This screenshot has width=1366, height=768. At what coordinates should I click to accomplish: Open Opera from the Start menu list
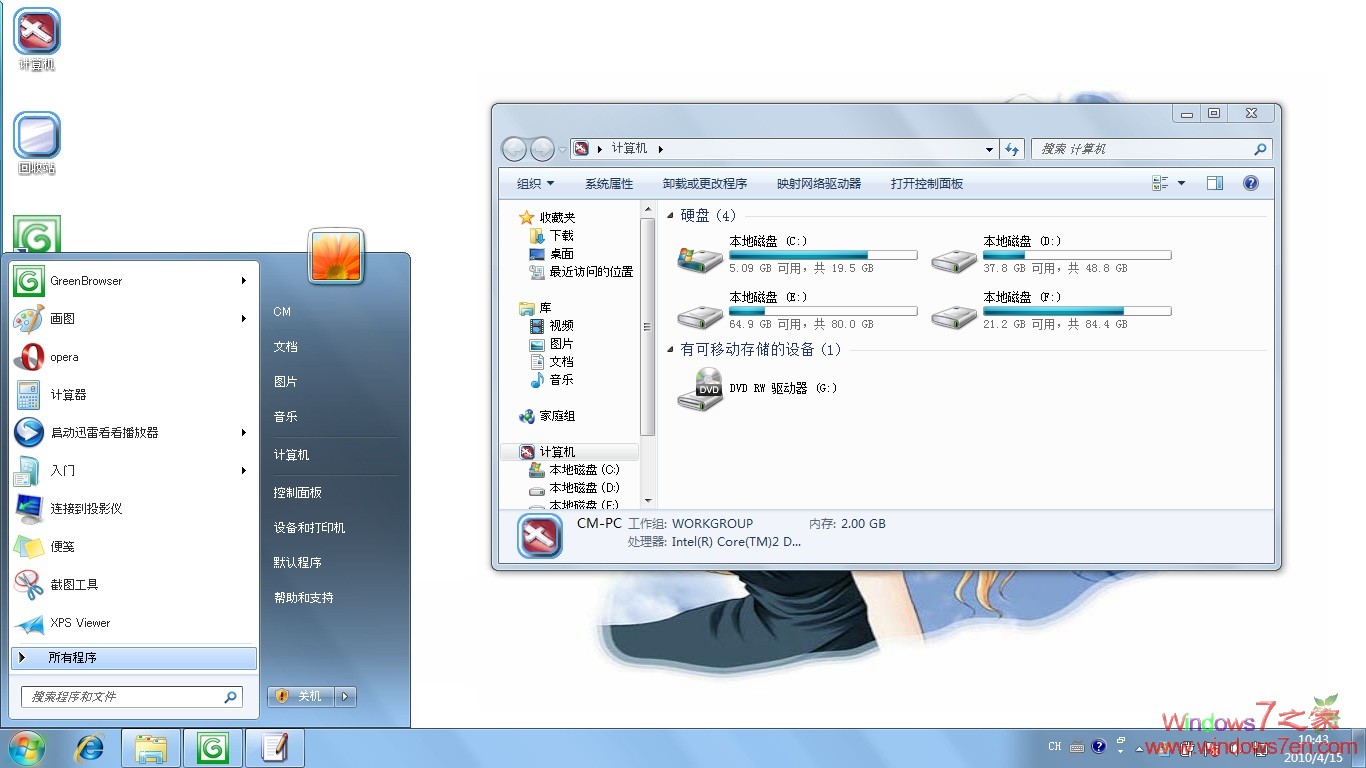click(134, 357)
